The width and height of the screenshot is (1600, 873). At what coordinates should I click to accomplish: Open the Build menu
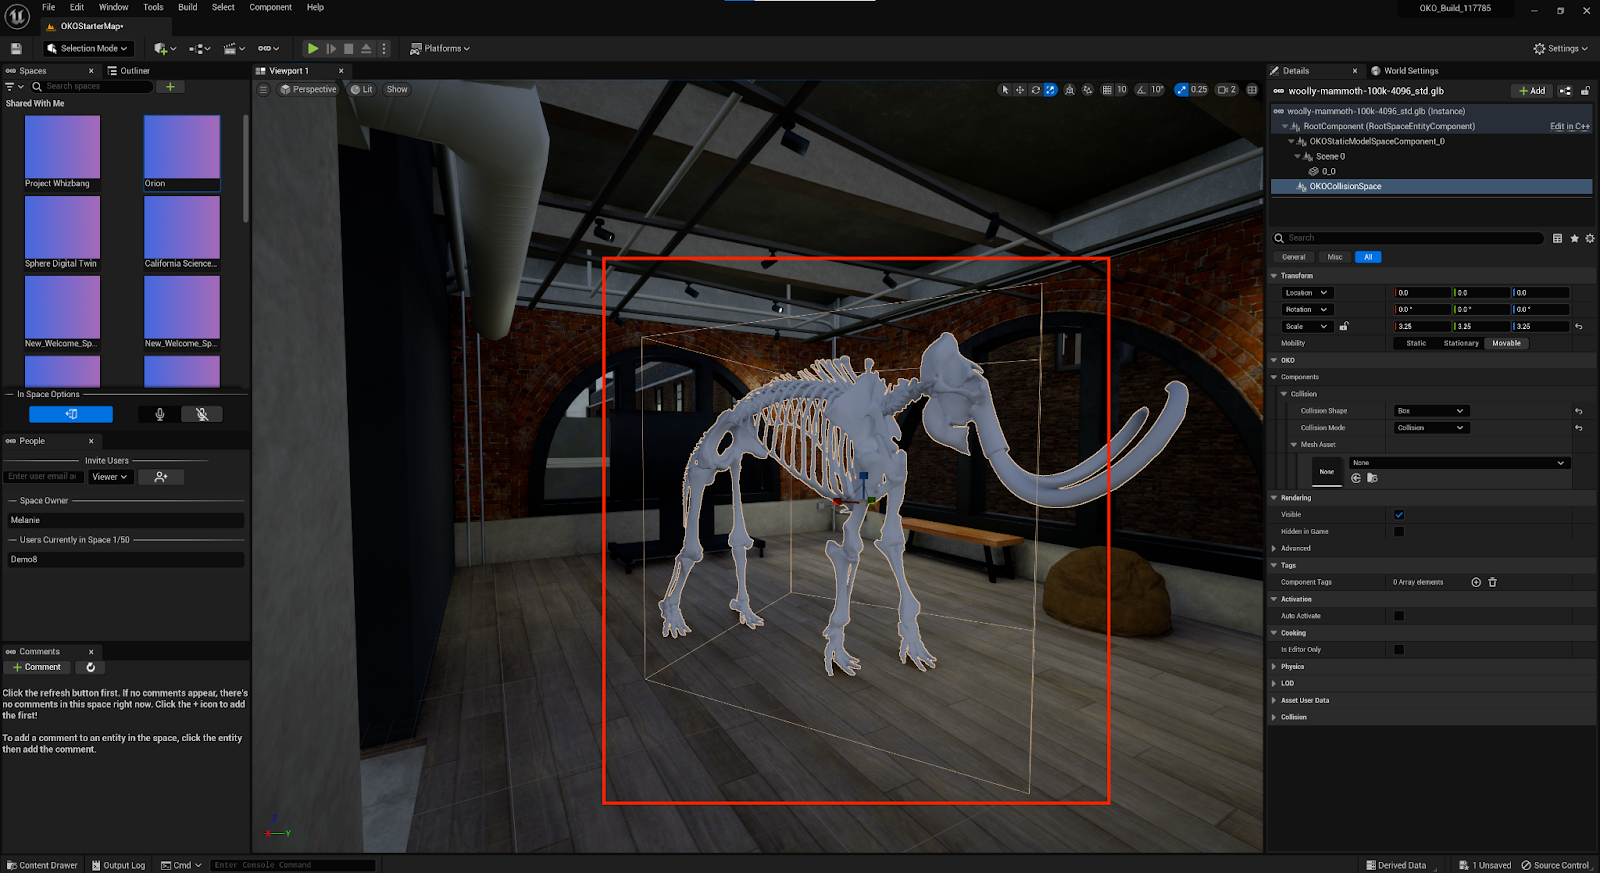(187, 7)
